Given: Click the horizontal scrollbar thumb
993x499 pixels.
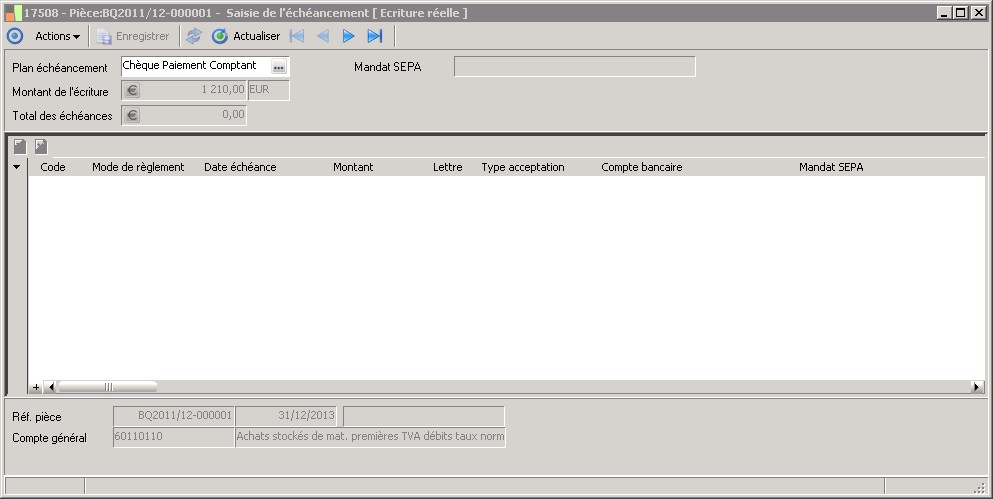Looking at the screenshot, I should pyautogui.click(x=108, y=387).
